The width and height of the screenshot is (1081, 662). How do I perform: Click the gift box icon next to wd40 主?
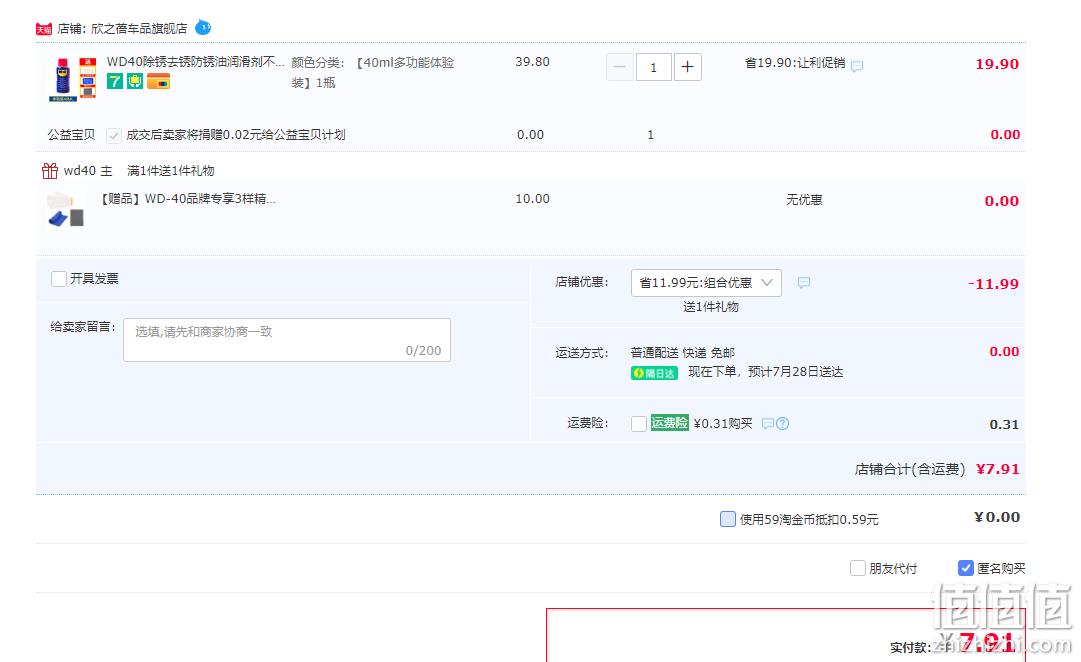[50, 170]
